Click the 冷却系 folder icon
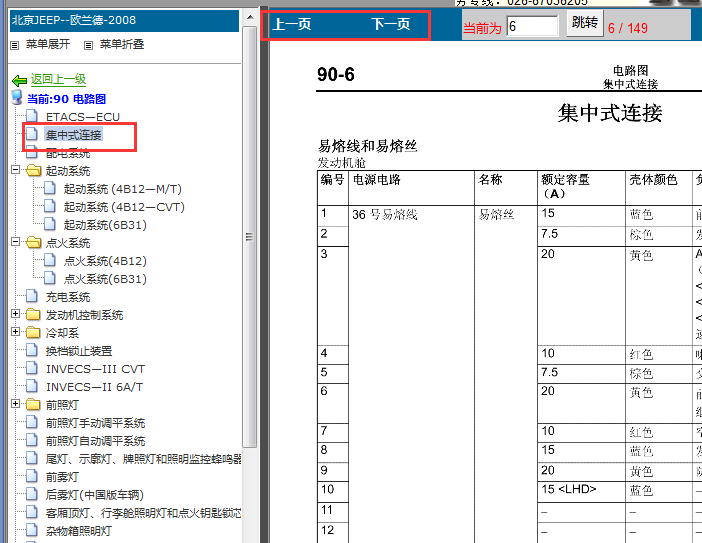Image resolution: width=702 pixels, height=543 pixels. 33,333
